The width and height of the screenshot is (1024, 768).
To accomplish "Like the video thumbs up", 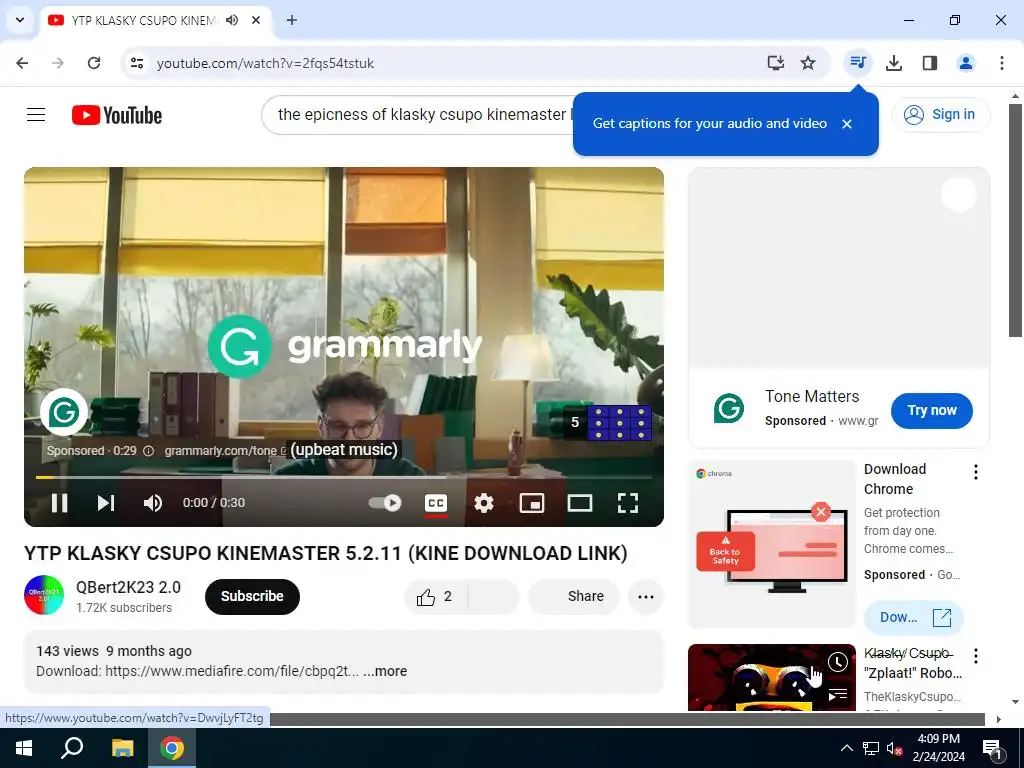I will point(436,596).
